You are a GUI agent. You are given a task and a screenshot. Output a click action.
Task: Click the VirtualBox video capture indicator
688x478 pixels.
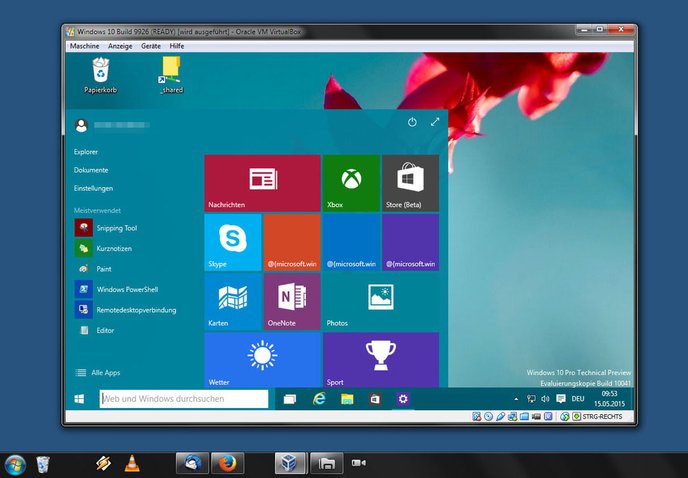(536, 417)
